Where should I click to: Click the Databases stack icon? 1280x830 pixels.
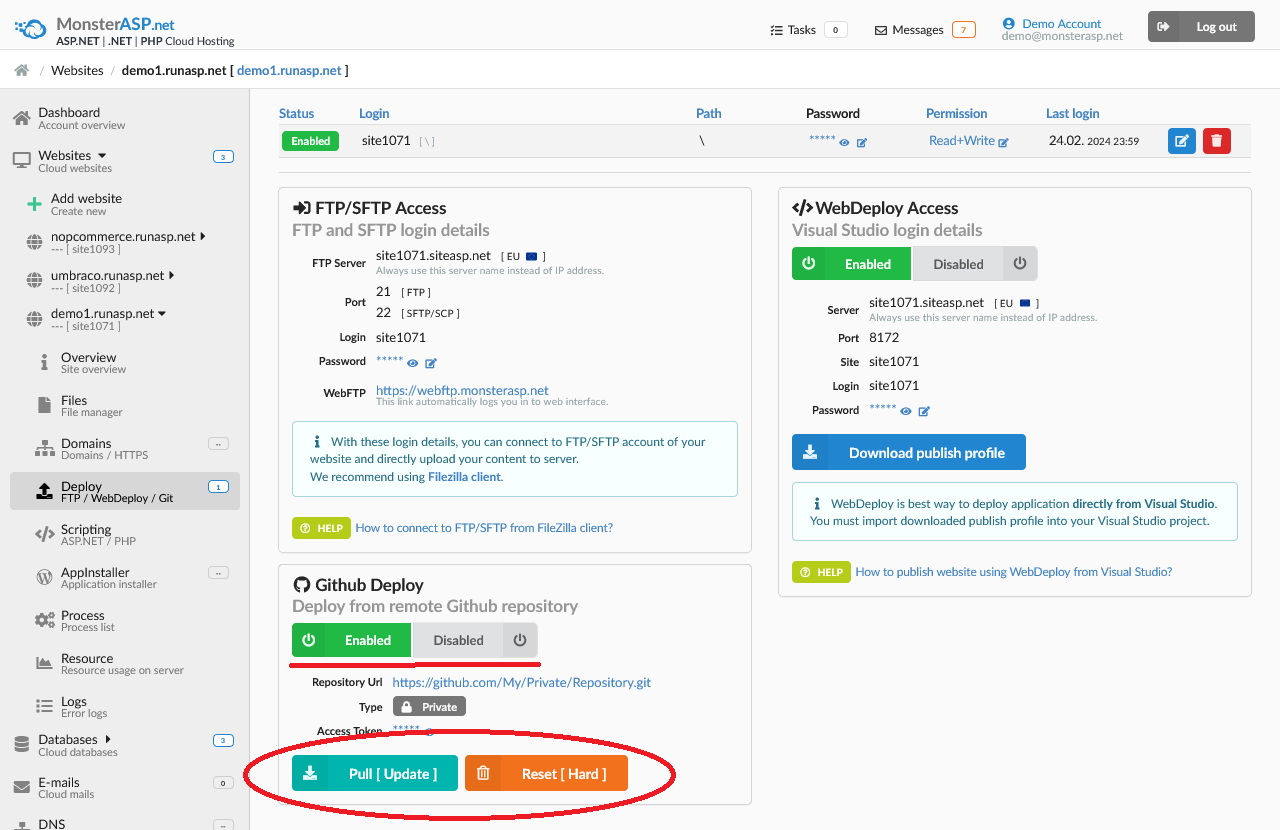[22, 745]
